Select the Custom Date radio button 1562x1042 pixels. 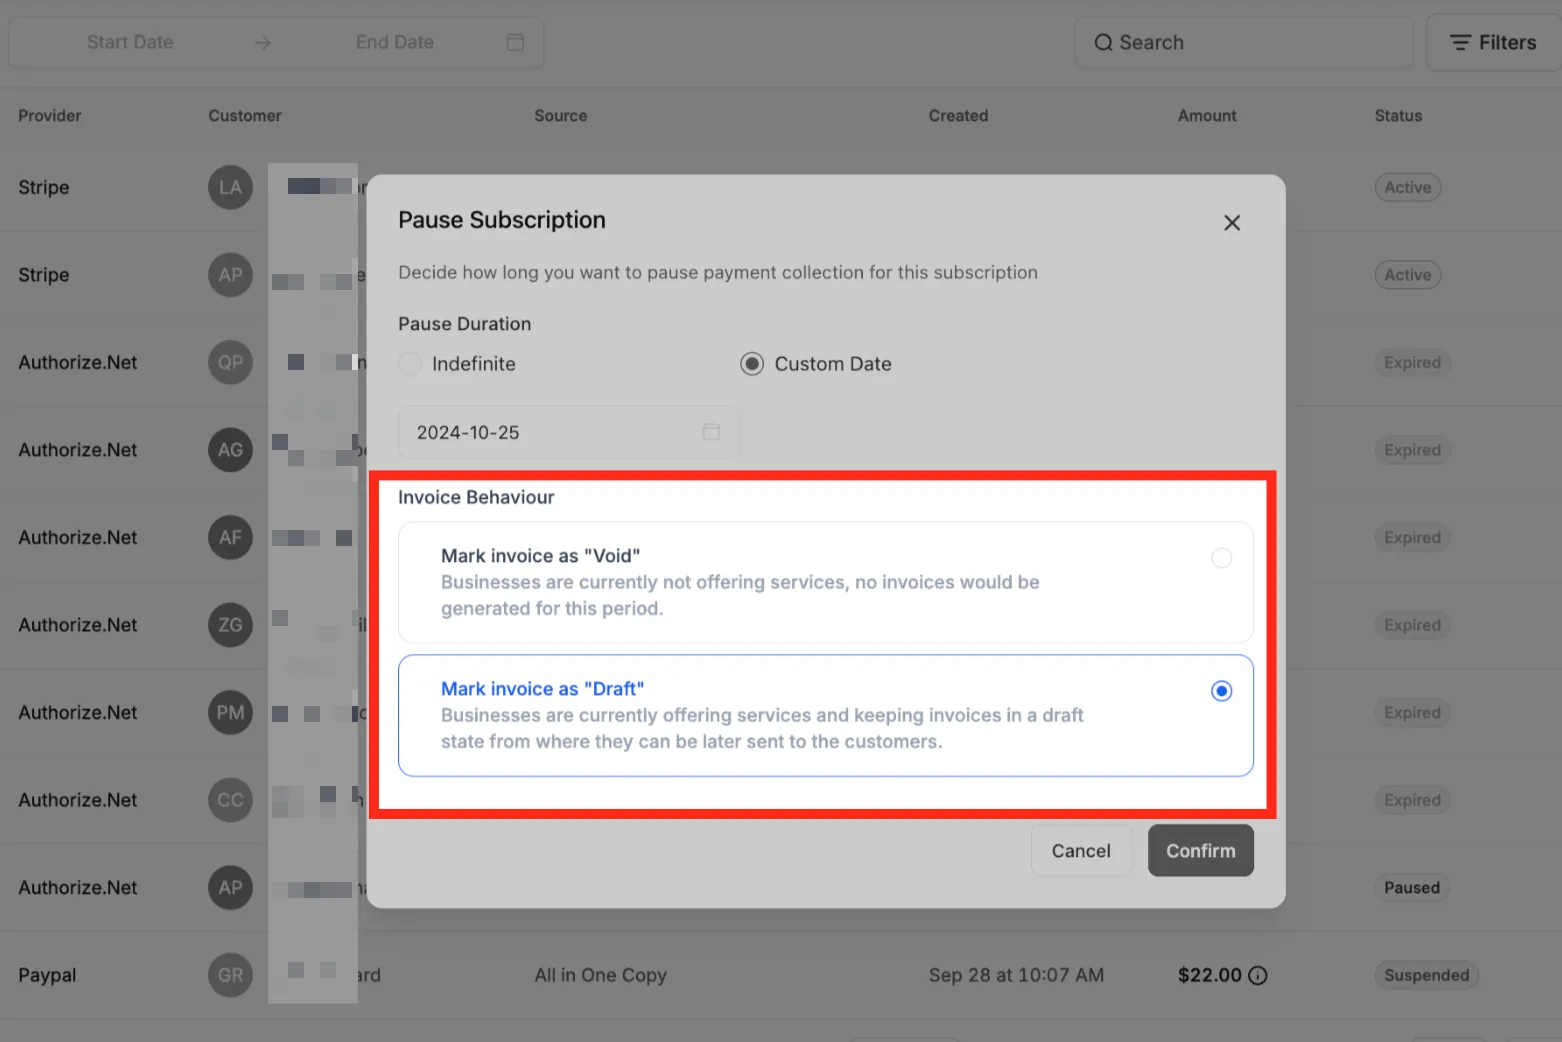[x=752, y=364]
